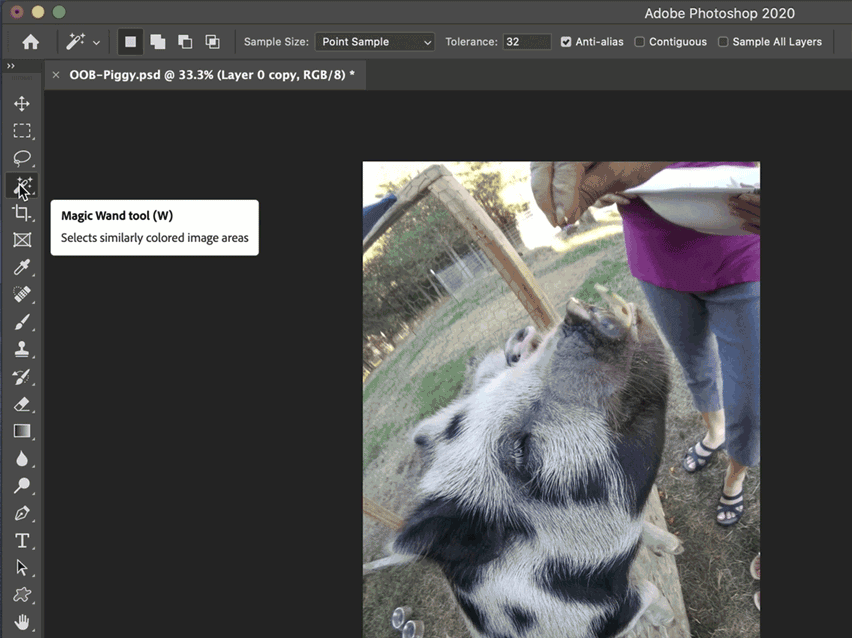Select the Spot Healing Brush tool
Image resolution: width=852 pixels, height=638 pixels.
22,294
